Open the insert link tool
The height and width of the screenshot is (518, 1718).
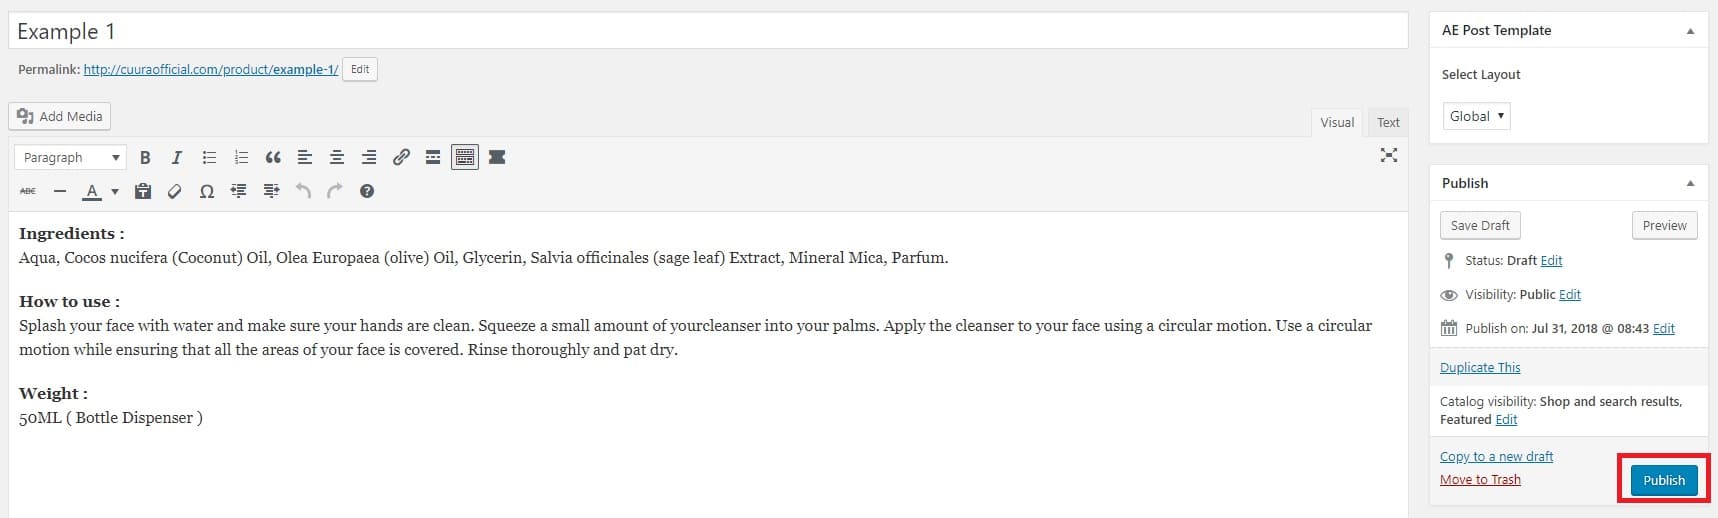(x=401, y=157)
